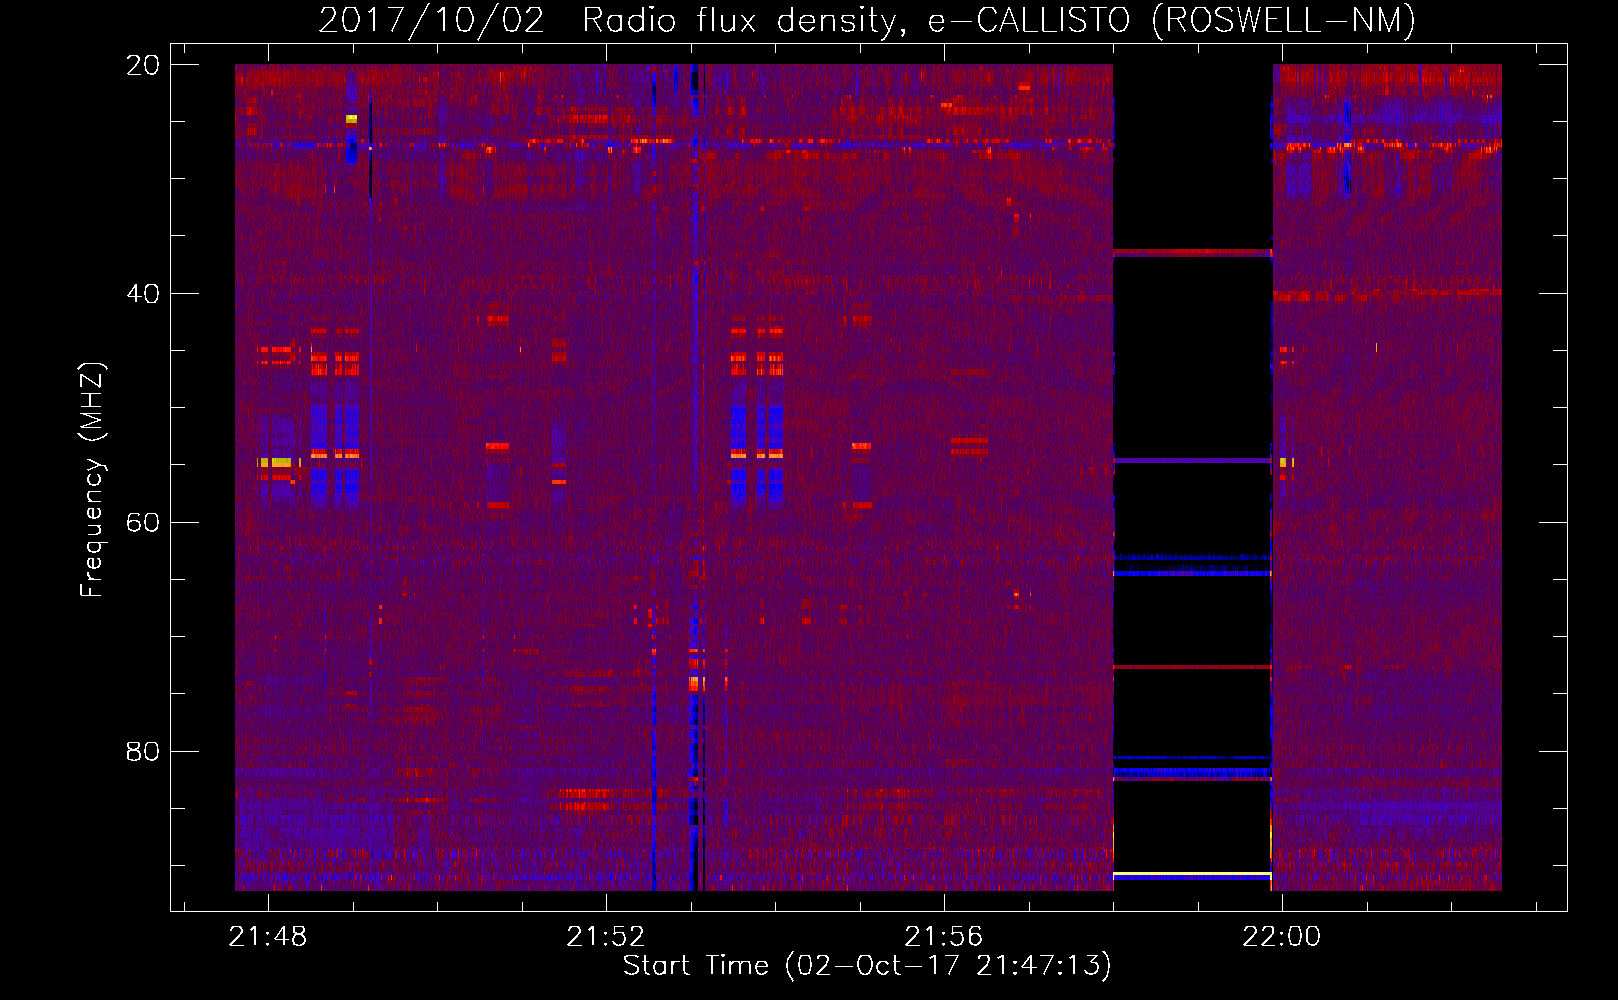Click the plot title '2017/10/02 Radio flux density'
Viewport: 1618px width, 1000px height.
click(x=866, y=20)
